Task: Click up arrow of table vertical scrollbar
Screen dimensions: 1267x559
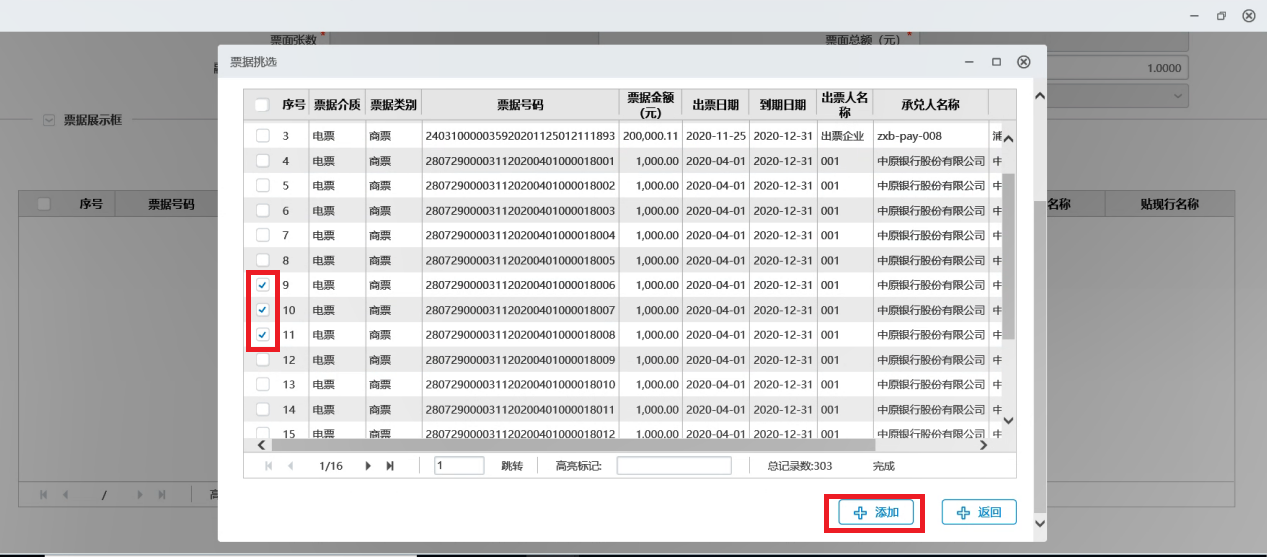Action: (x=1008, y=139)
